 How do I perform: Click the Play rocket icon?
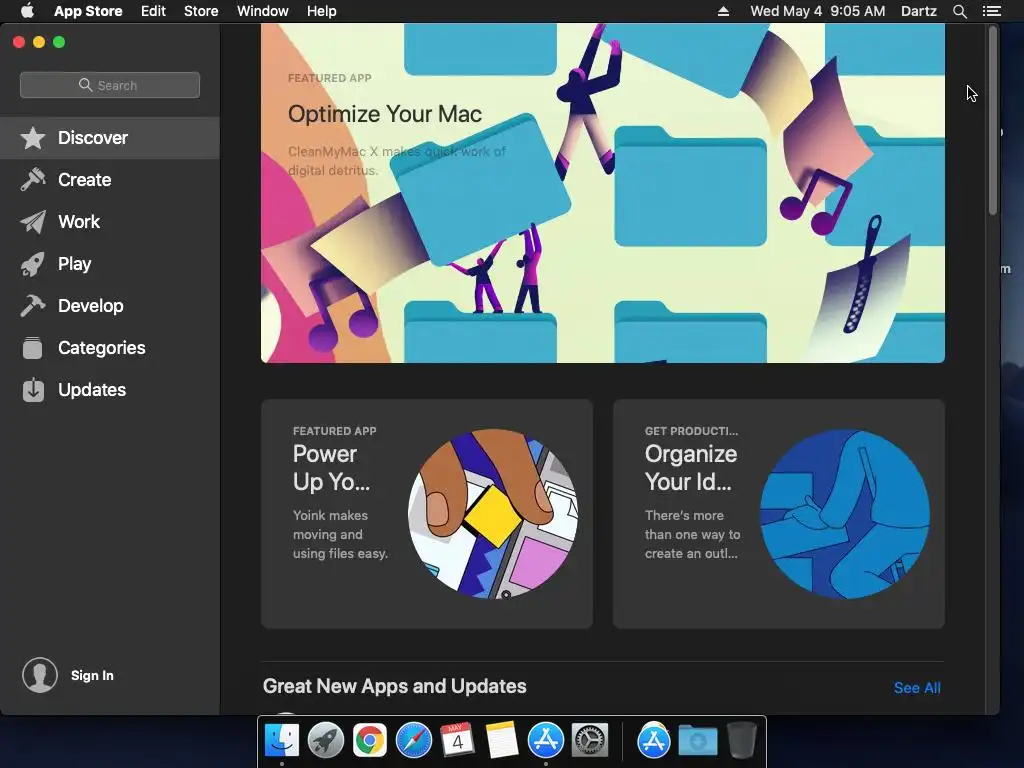click(33, 264)
